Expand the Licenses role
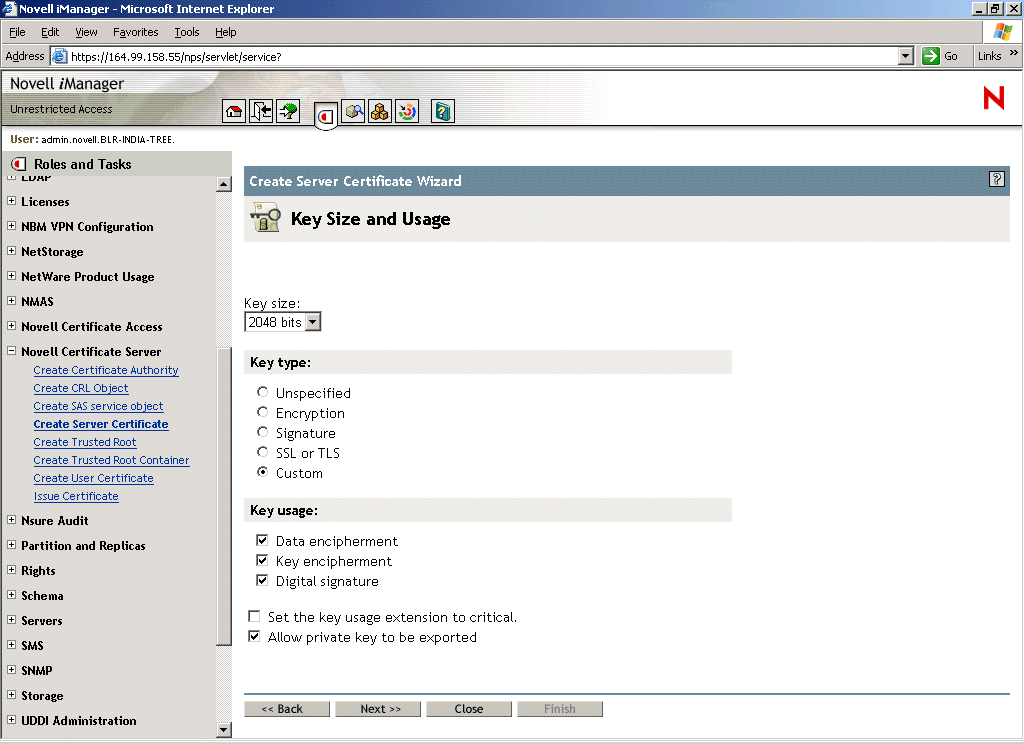Viewport: 1024px width, 744px height. (12, 201)
